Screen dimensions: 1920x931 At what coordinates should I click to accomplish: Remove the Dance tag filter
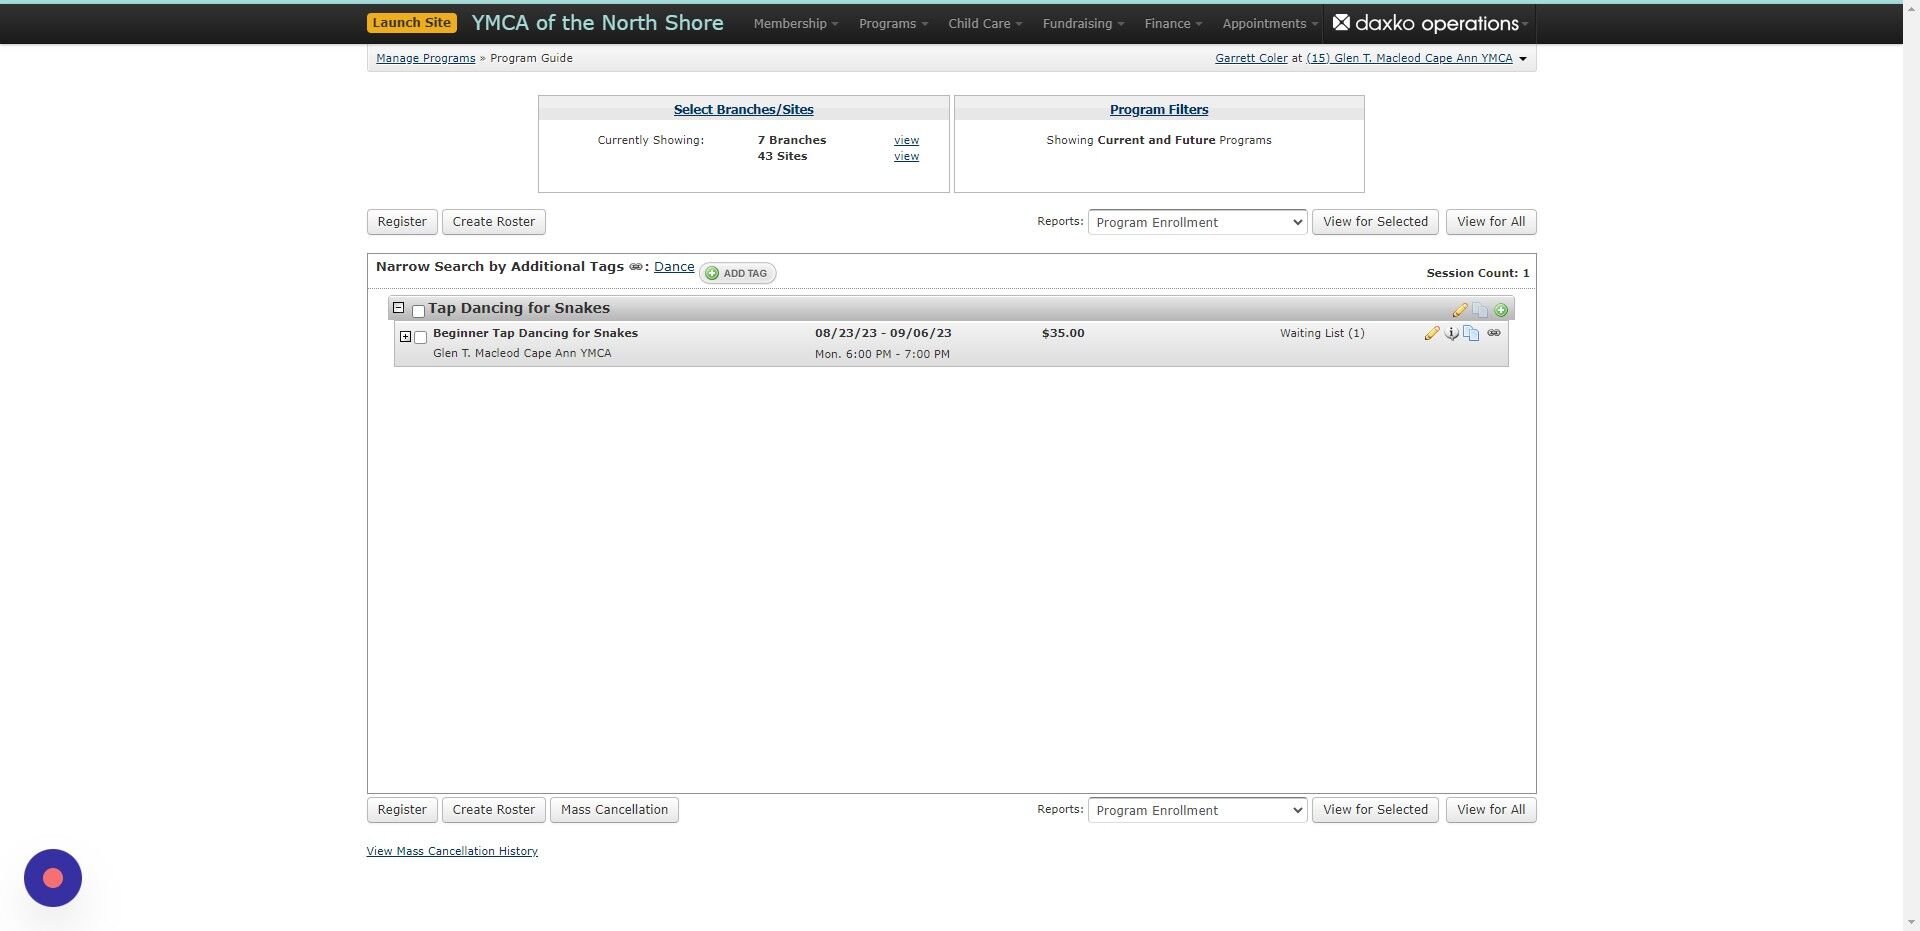pos(673,266)
